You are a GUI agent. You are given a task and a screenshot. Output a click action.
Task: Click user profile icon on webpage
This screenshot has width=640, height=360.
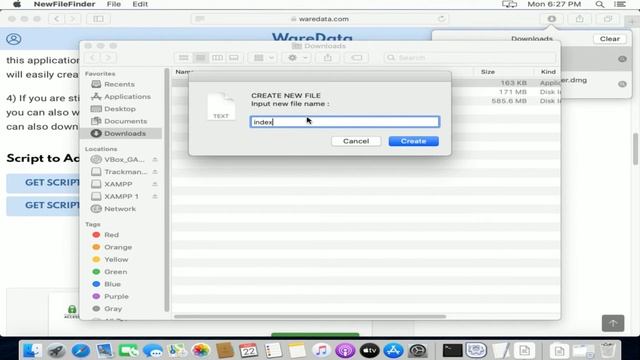click(14, 39)
